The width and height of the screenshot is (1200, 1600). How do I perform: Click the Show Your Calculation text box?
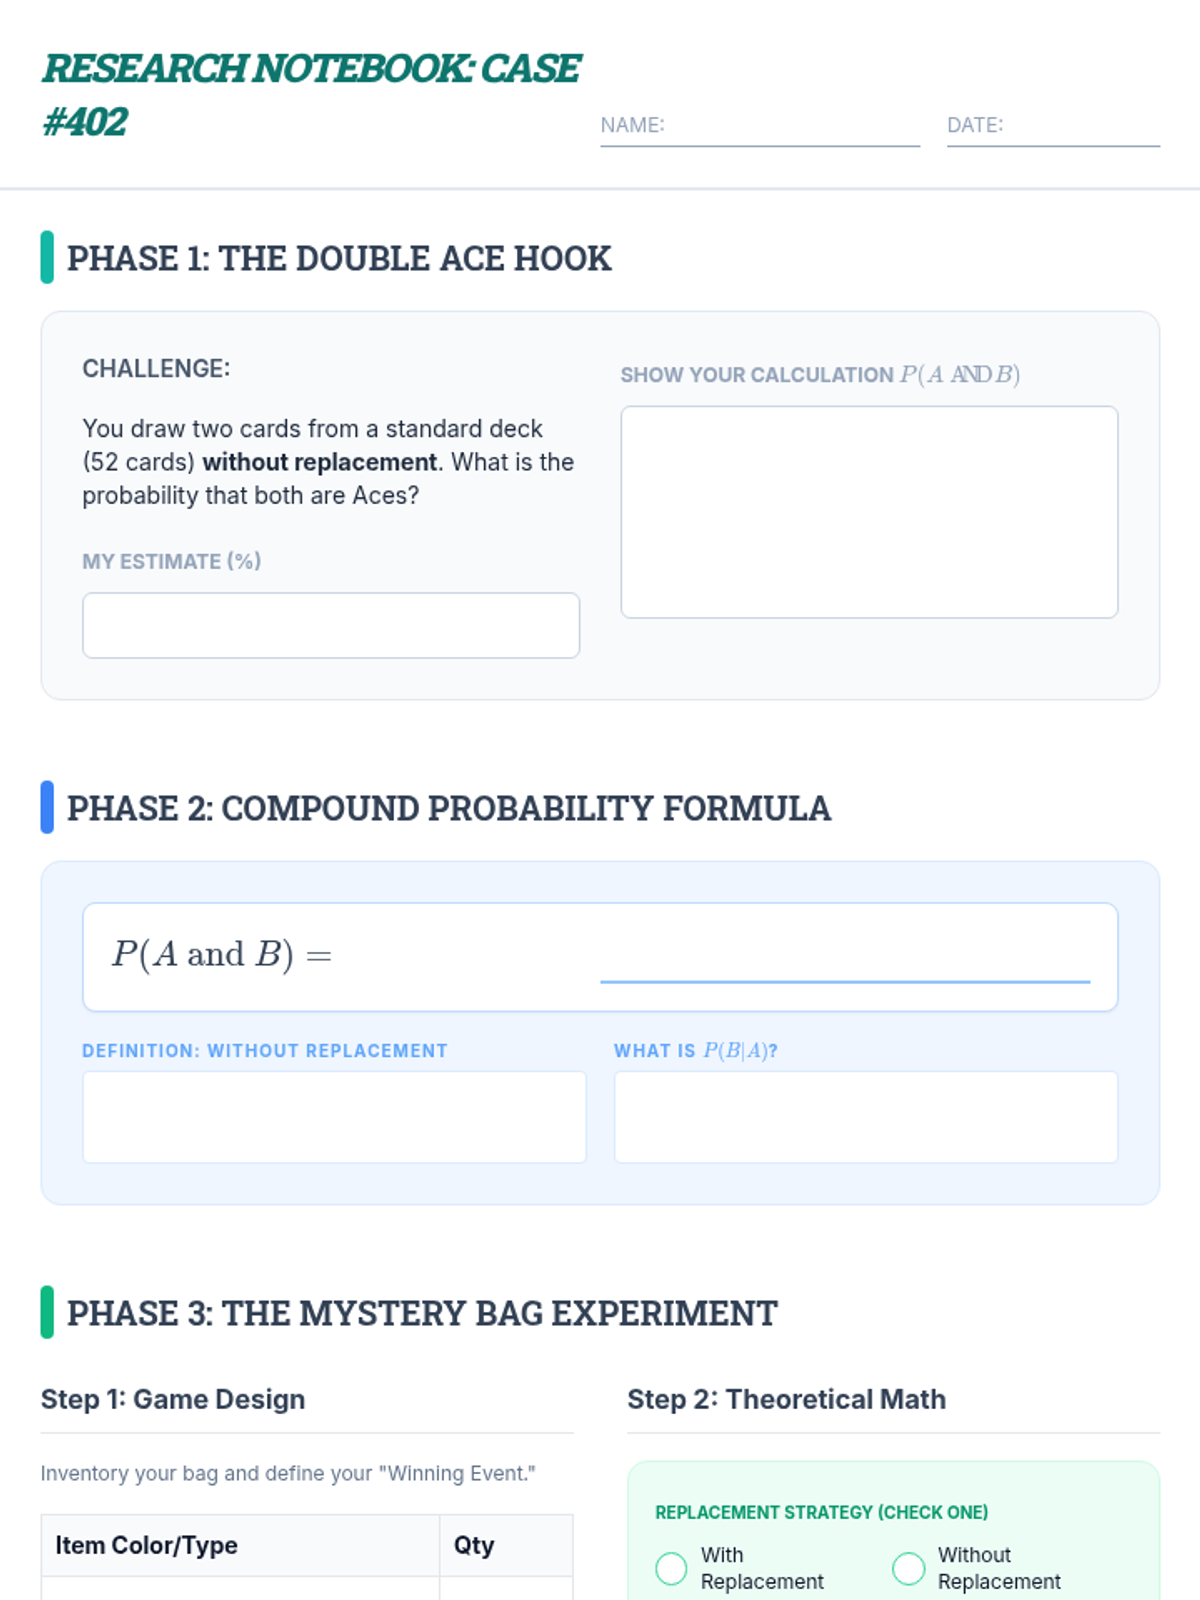coord(869,512)
